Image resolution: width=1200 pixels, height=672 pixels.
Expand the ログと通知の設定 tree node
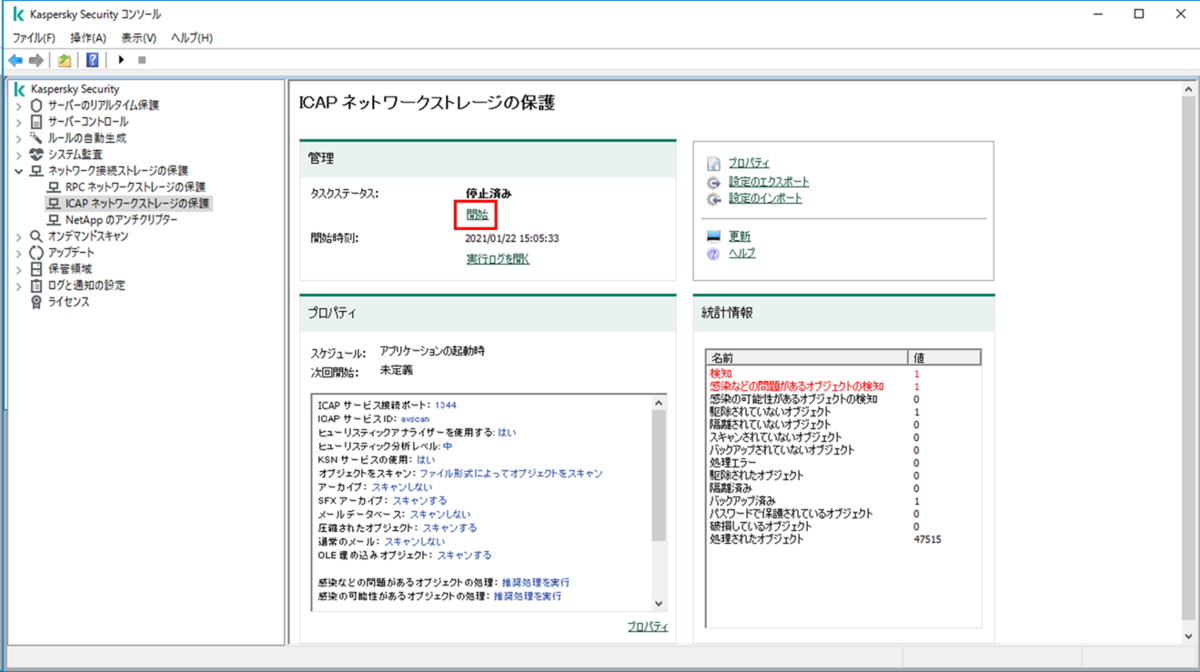pyautogui.click(x=19, y=285)
